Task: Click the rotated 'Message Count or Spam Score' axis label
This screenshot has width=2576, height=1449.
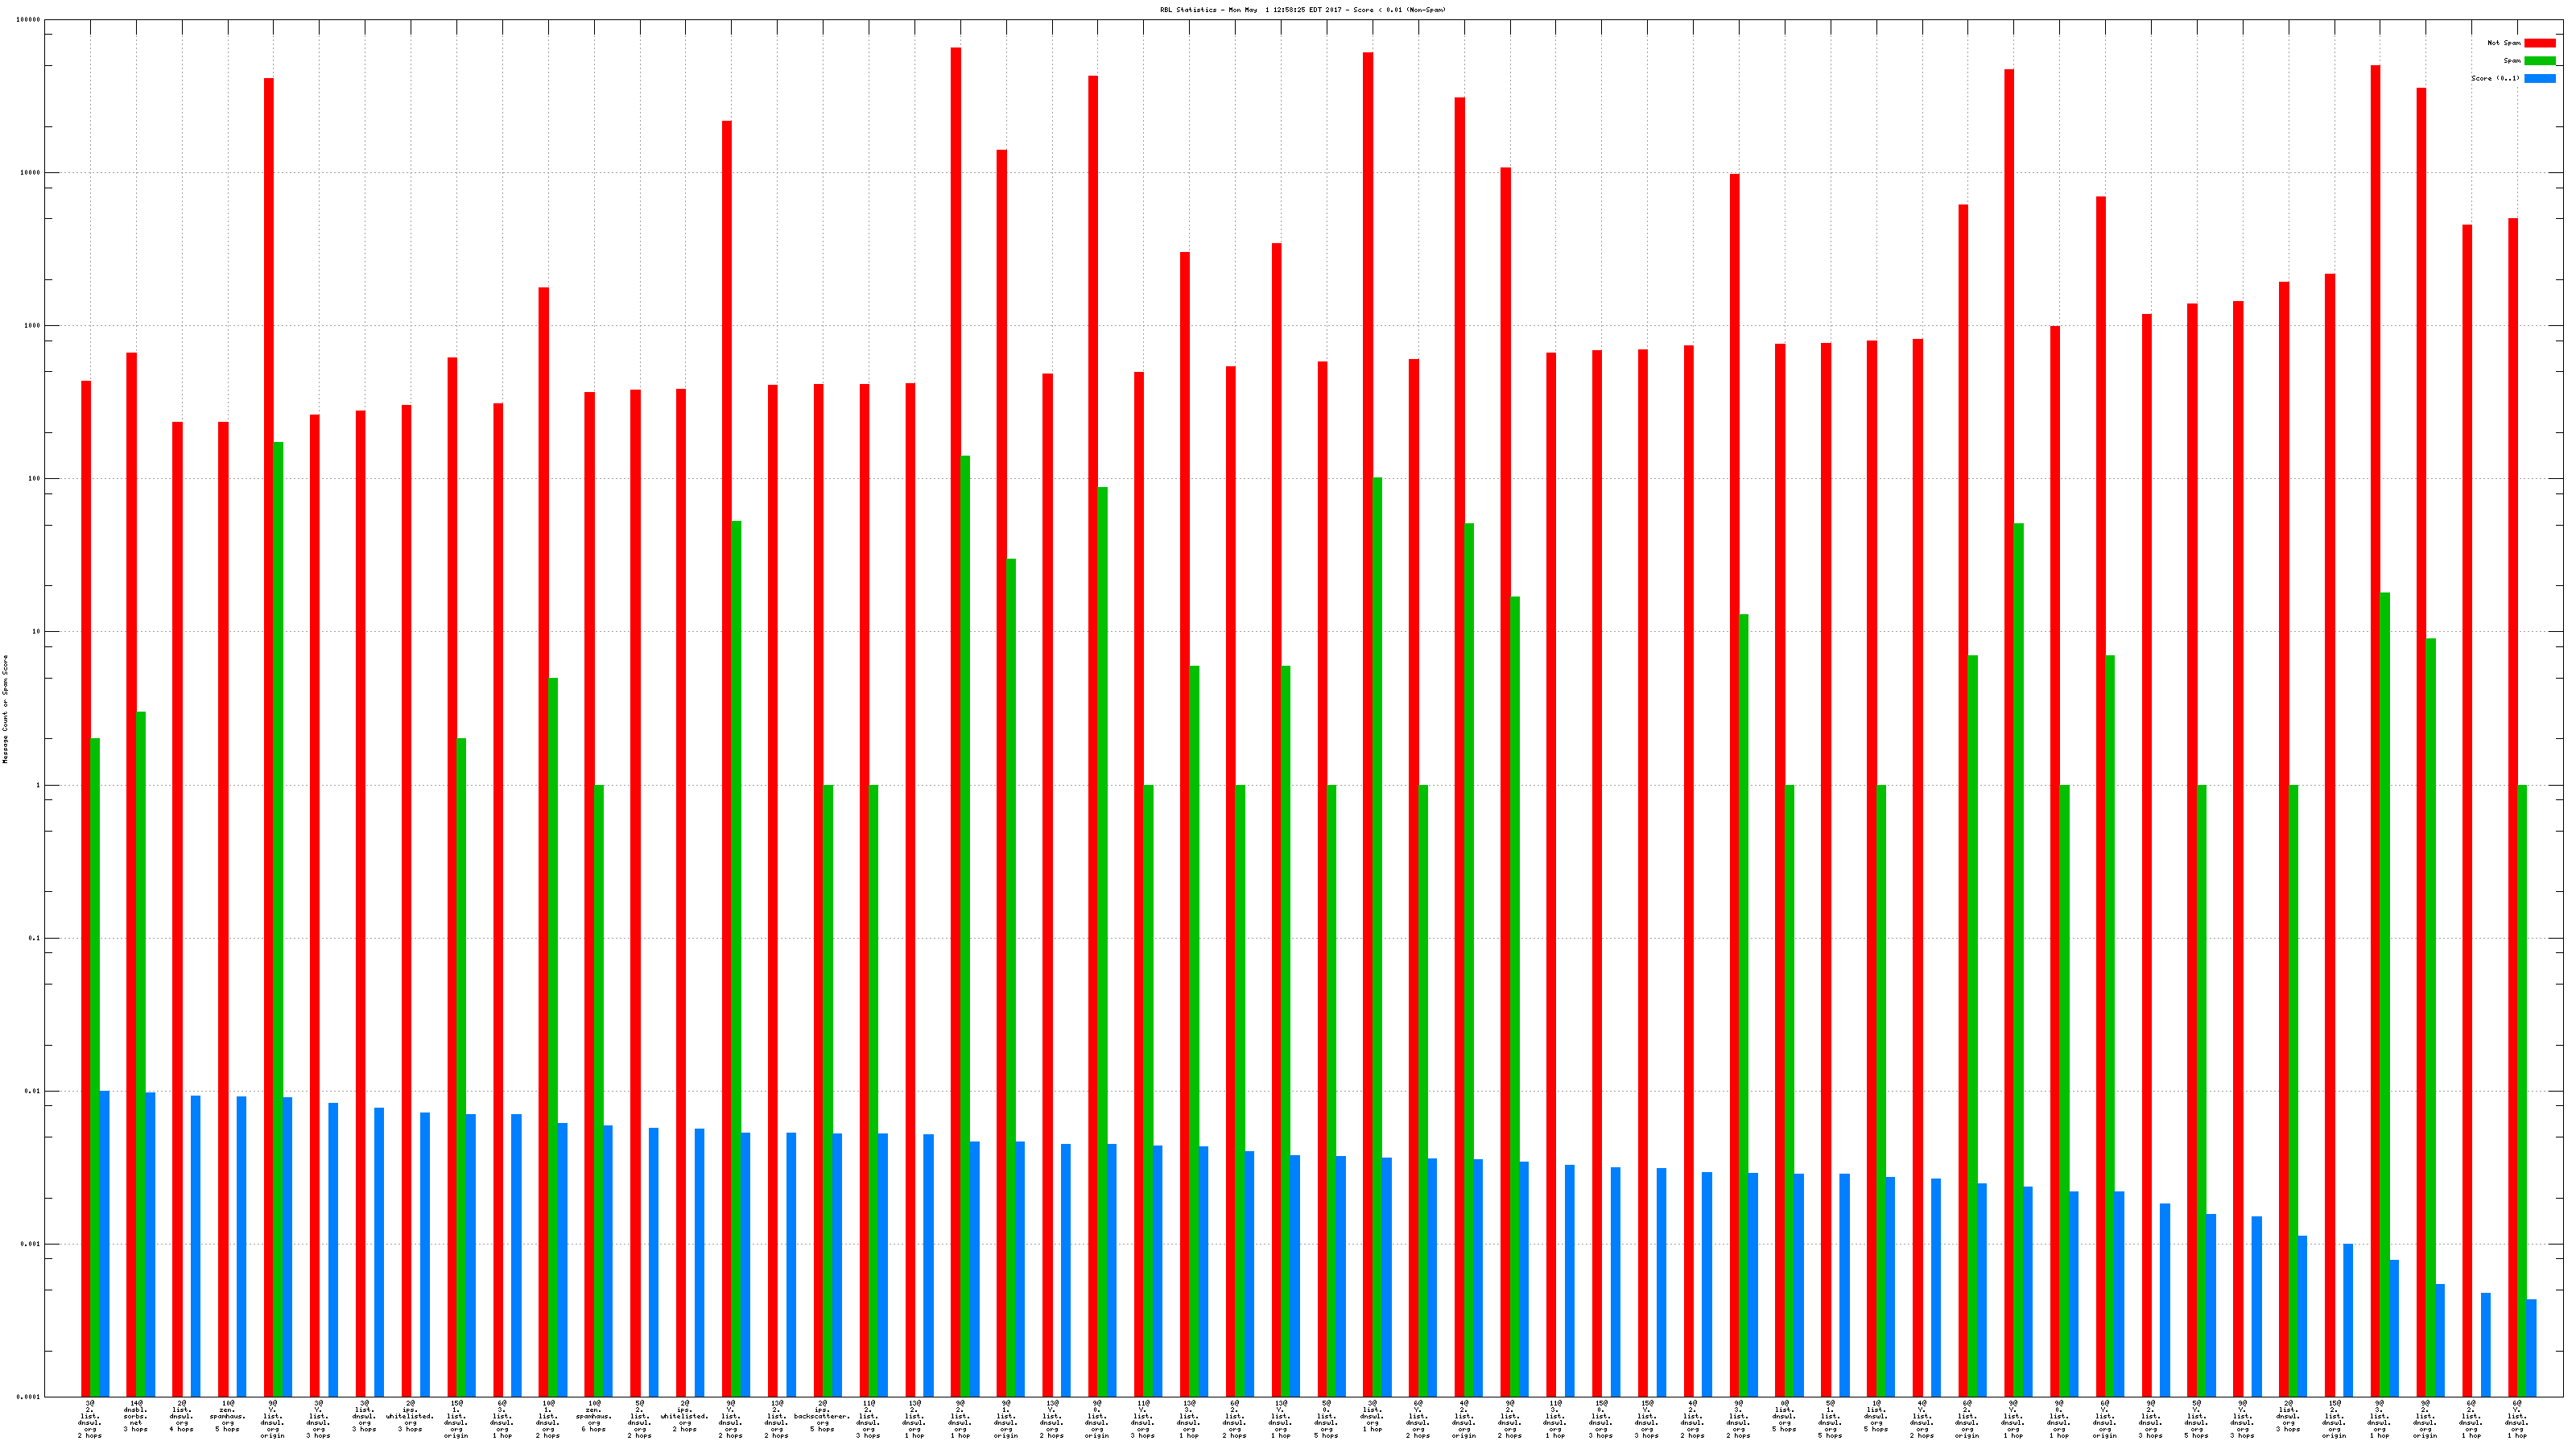Action: [x=5, y=709]
